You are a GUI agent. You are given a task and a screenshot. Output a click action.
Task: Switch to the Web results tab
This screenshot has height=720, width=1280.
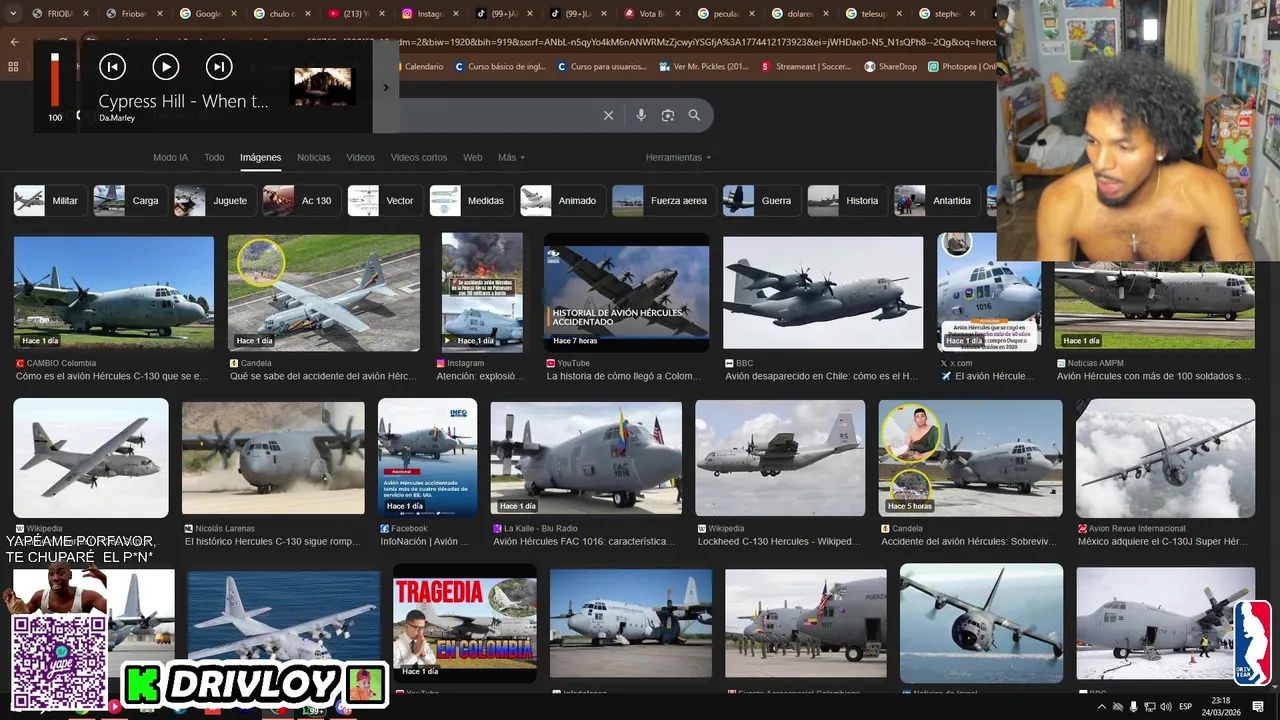(x=473, y=157)
